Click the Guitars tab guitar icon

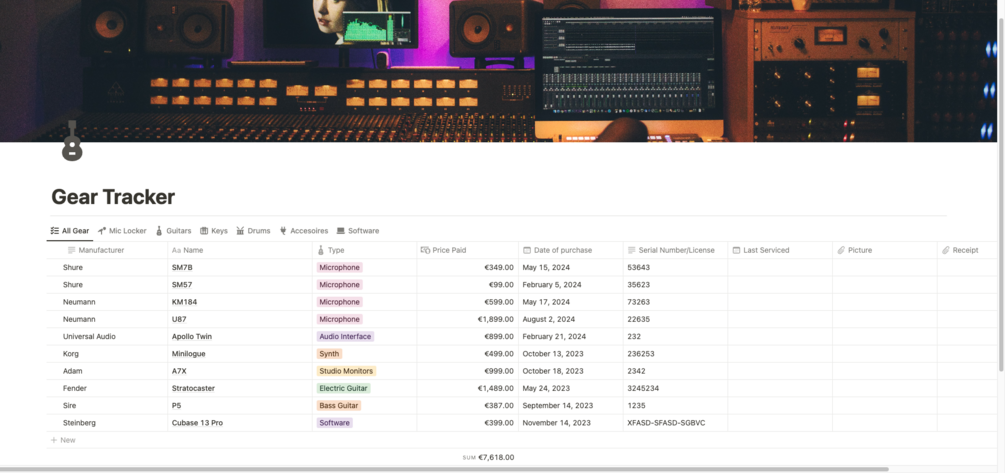tap(159, 231)
